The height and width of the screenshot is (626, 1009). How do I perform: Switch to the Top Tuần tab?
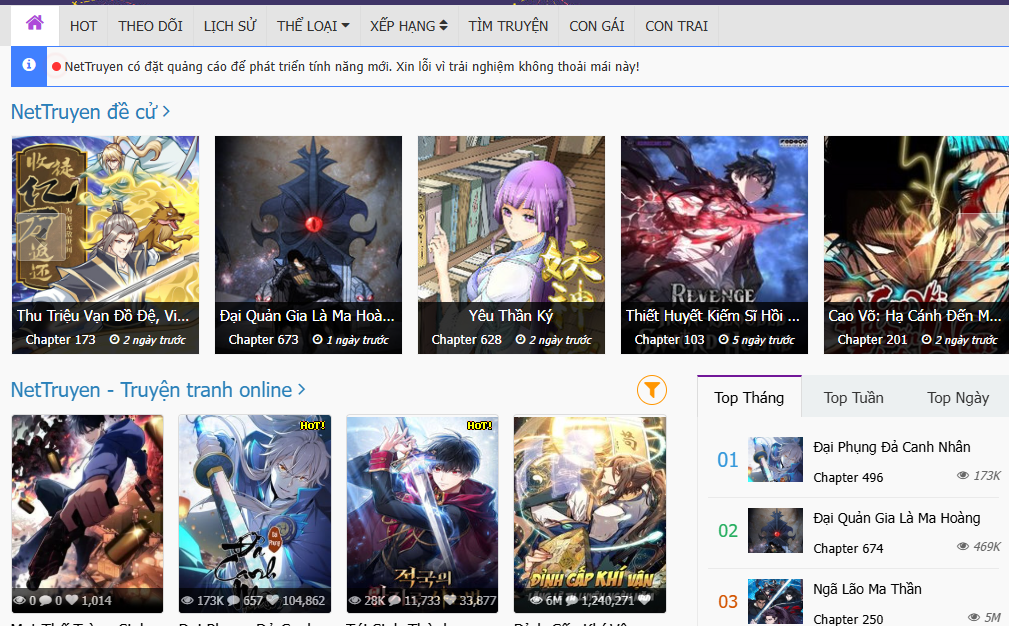click(x=853, y=398)
